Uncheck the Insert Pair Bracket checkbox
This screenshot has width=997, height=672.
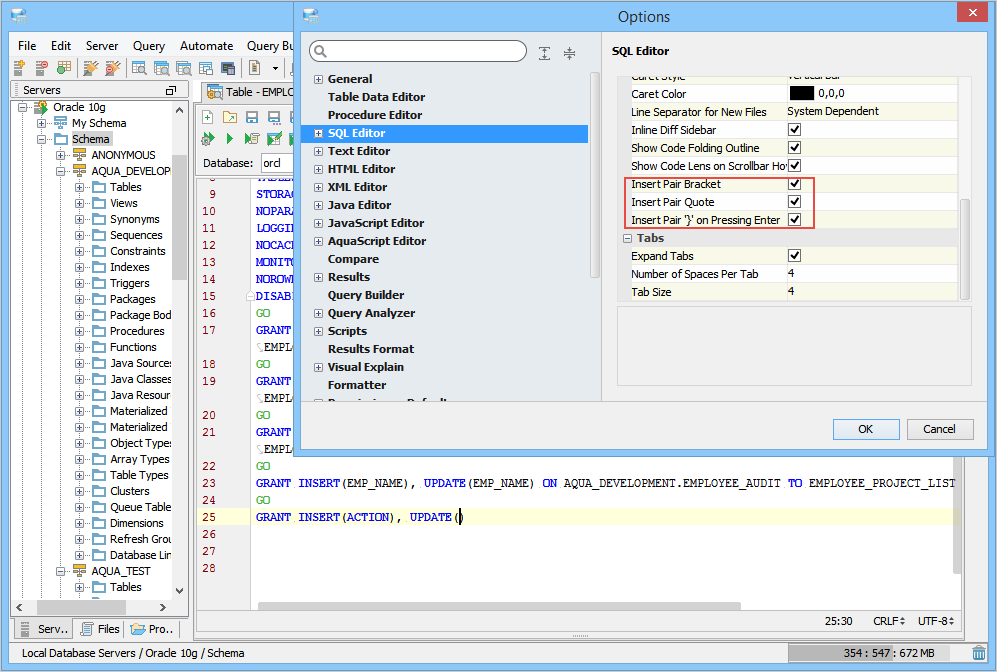point(795,184)
